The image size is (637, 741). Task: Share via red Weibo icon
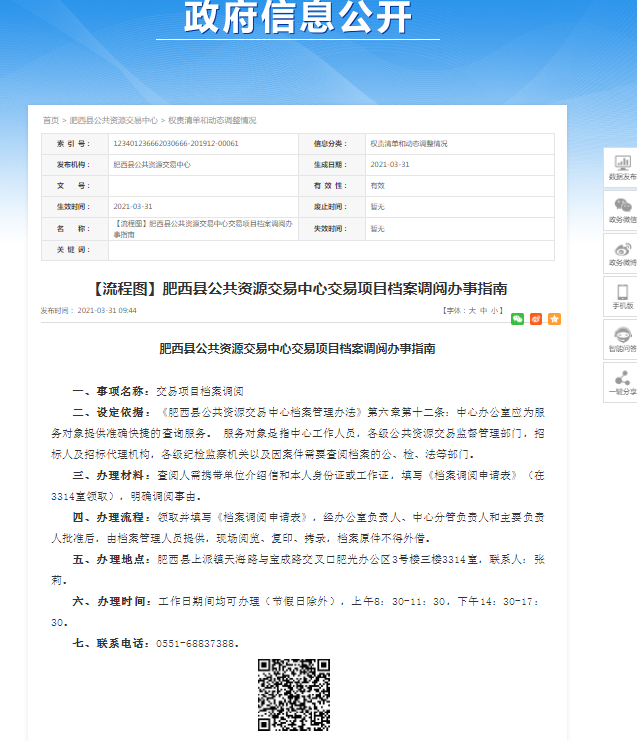(x=536, y=319)
